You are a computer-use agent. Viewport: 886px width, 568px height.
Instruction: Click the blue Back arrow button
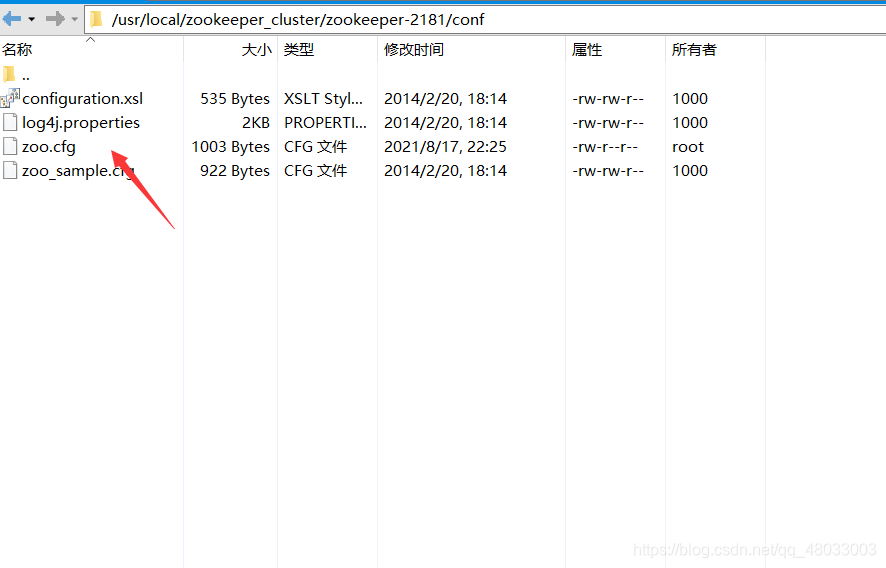tap(12, 19)
